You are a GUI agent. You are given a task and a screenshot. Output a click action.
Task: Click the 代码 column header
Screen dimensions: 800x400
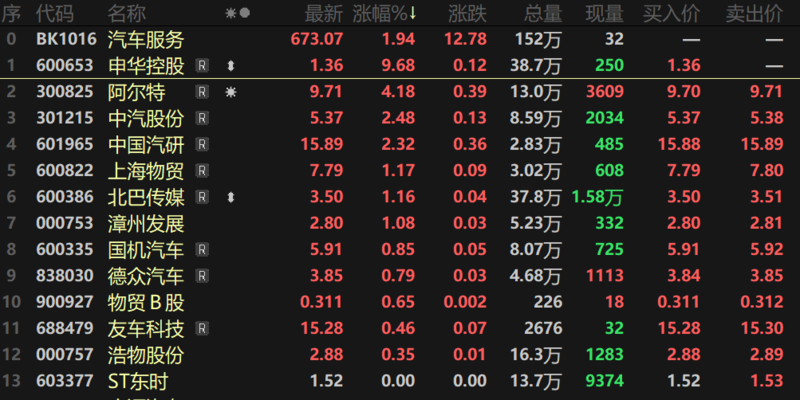(x=55, y=14)
